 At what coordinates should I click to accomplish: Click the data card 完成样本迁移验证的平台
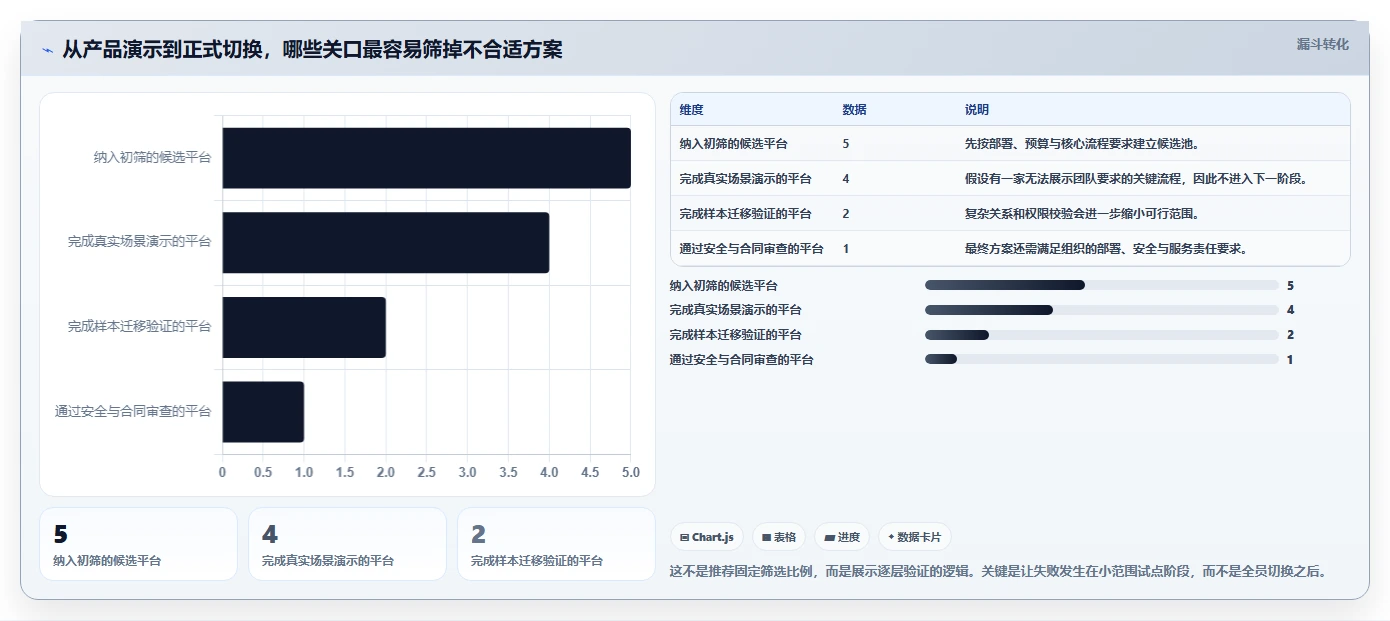point(556,544)
